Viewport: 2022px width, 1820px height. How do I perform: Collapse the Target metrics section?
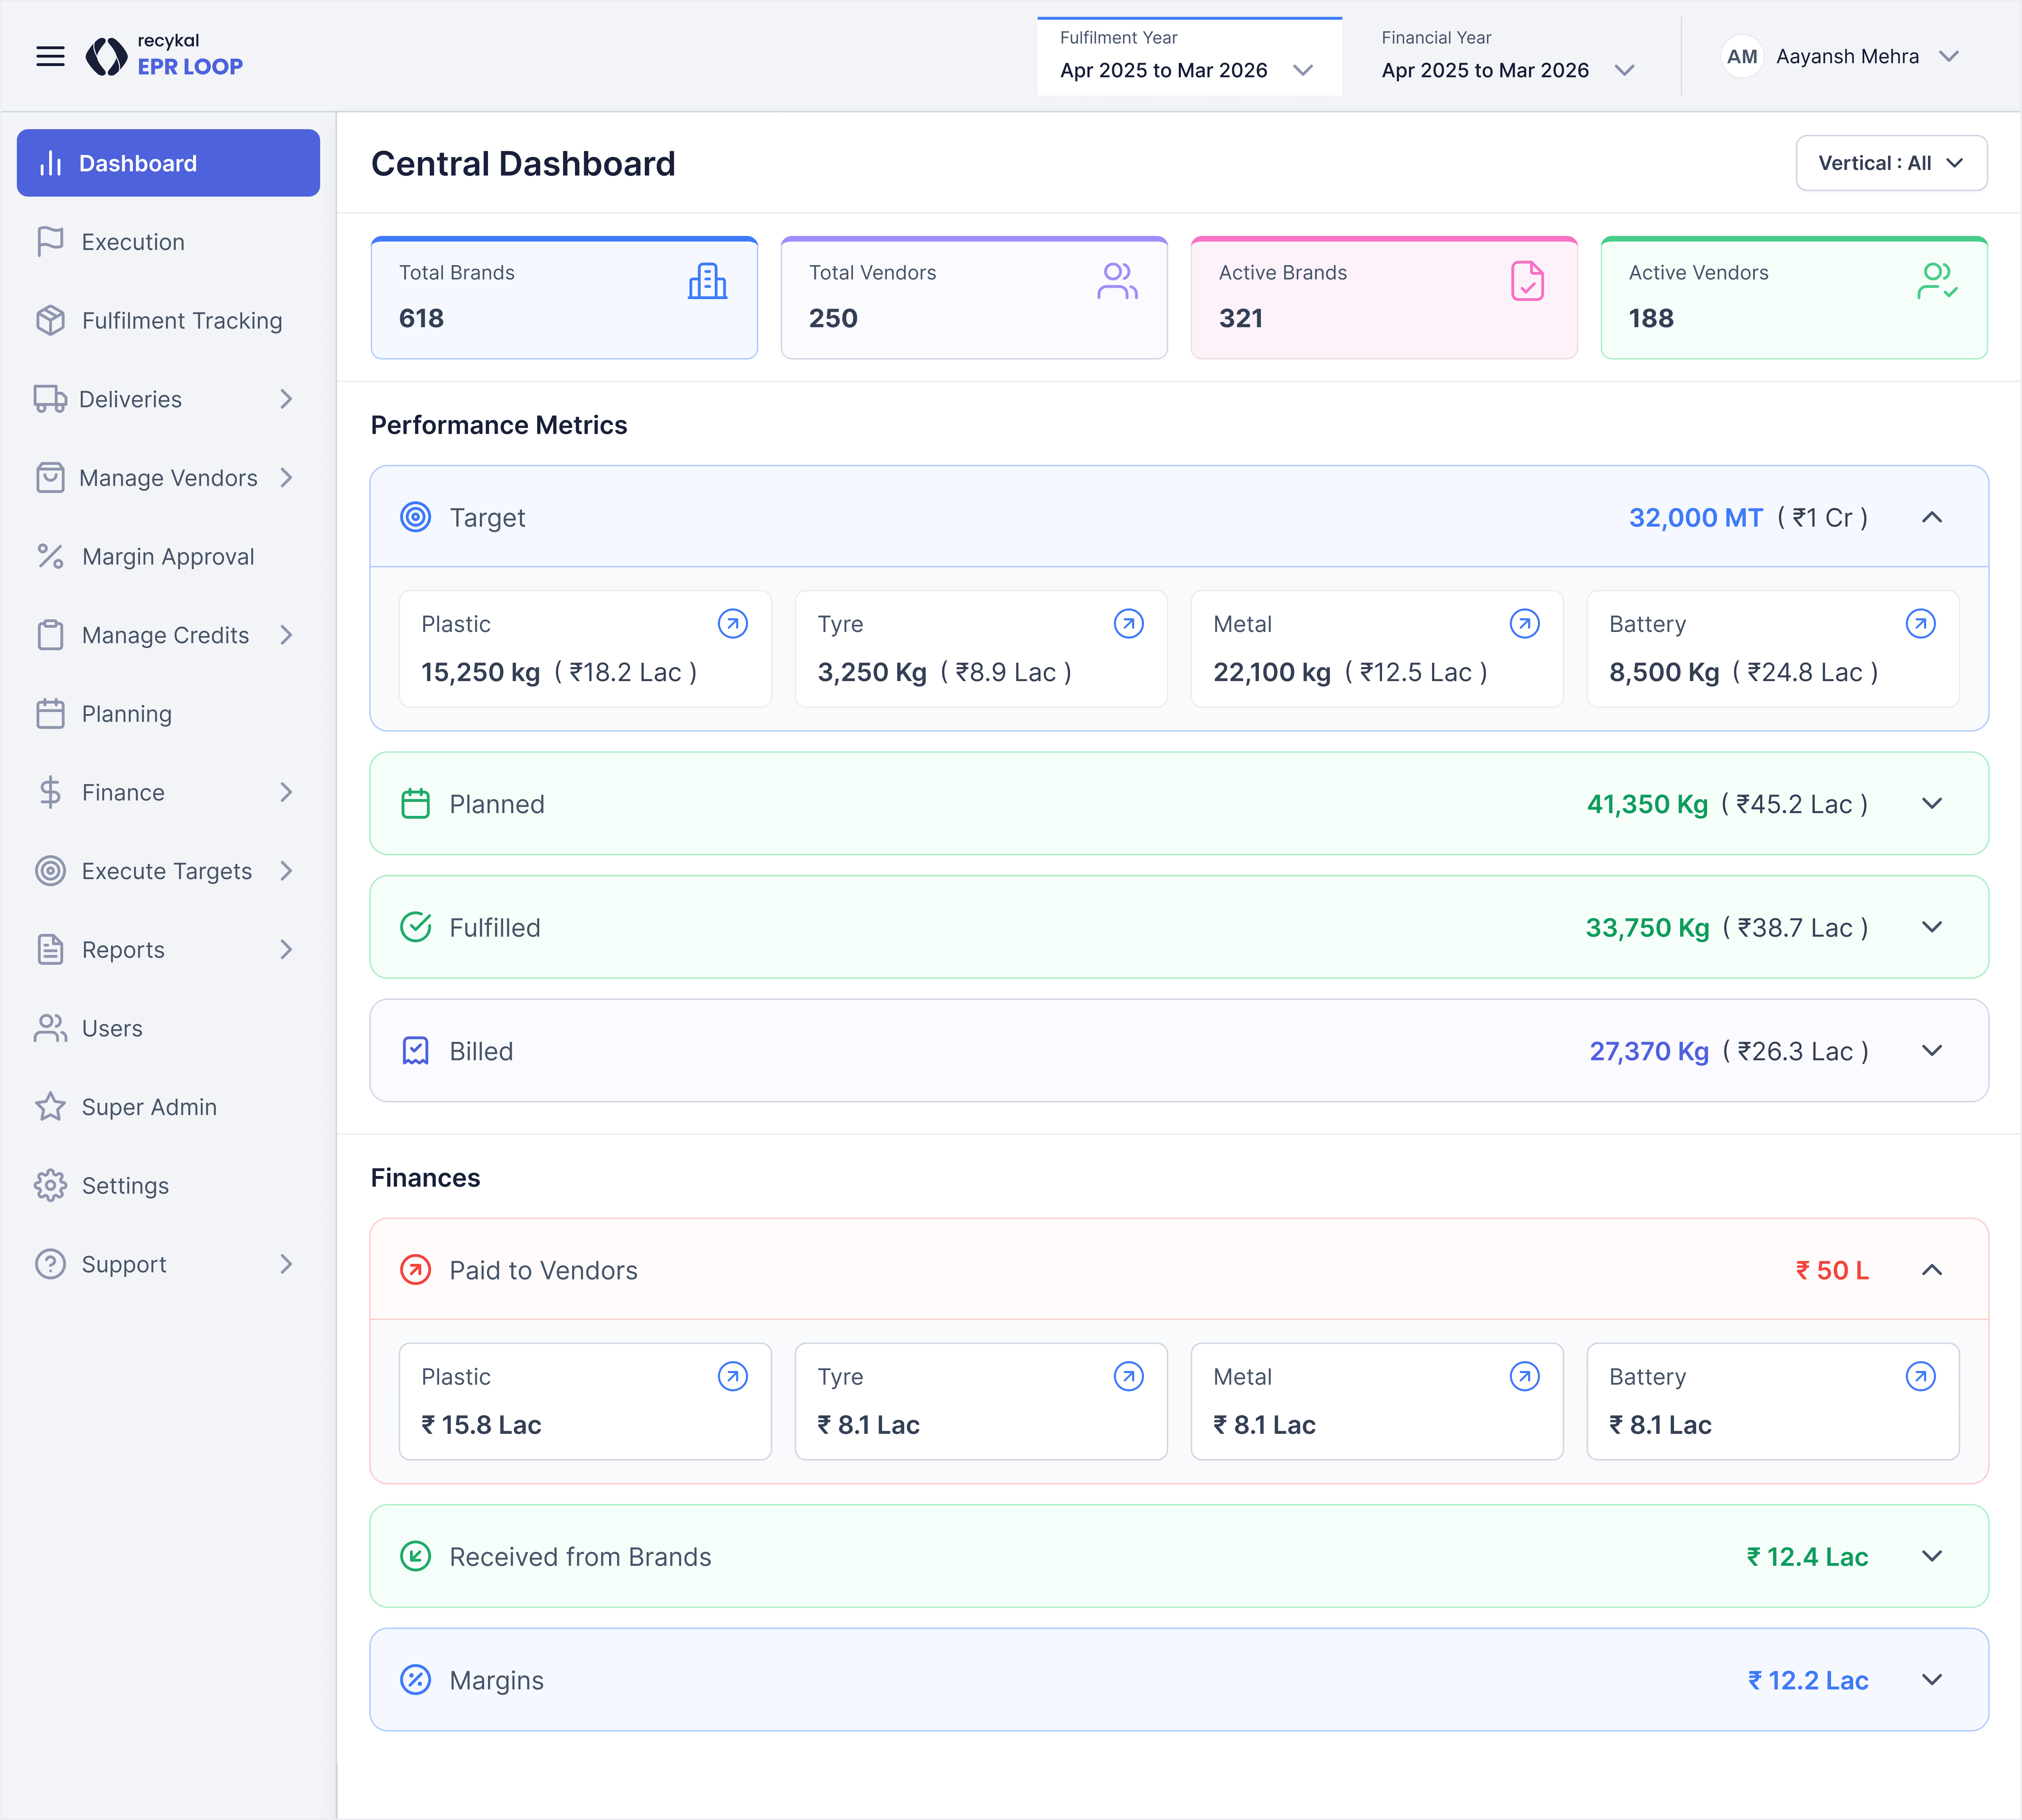pos(1931,518)
